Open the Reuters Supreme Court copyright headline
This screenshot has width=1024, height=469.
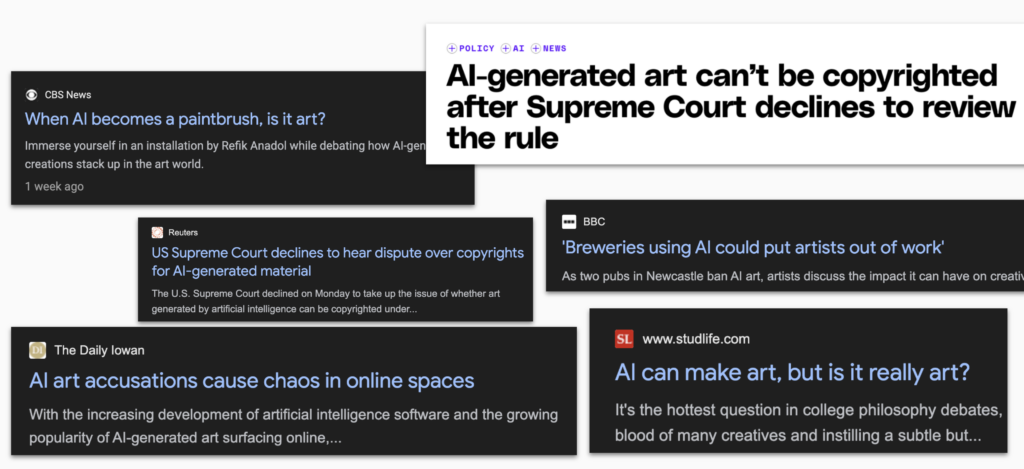pyautogui.click(x=337, y=261)
